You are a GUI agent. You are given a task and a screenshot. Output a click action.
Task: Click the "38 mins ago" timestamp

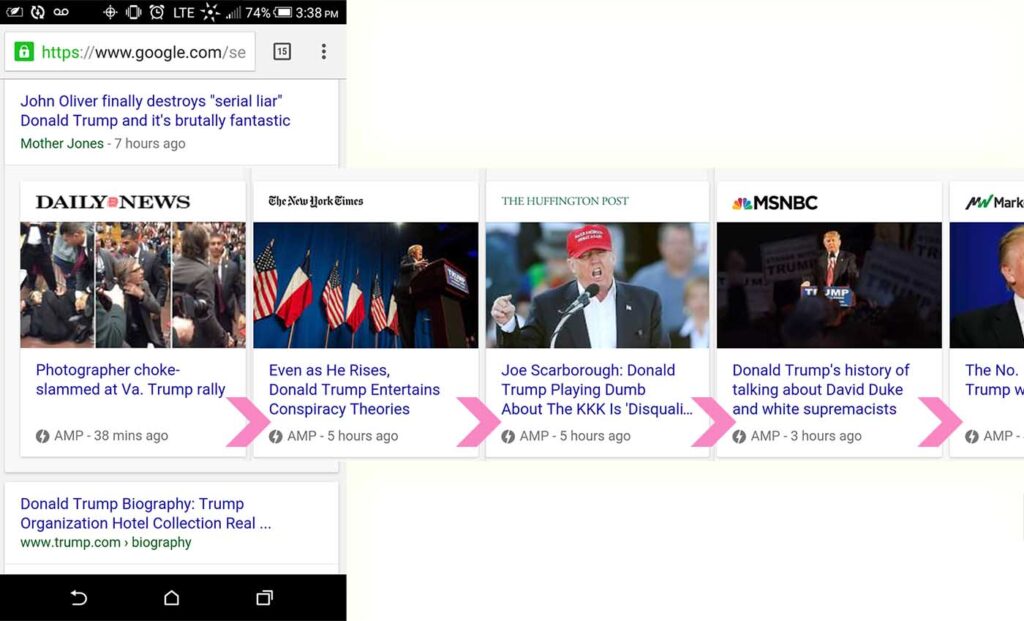point(131,436)
